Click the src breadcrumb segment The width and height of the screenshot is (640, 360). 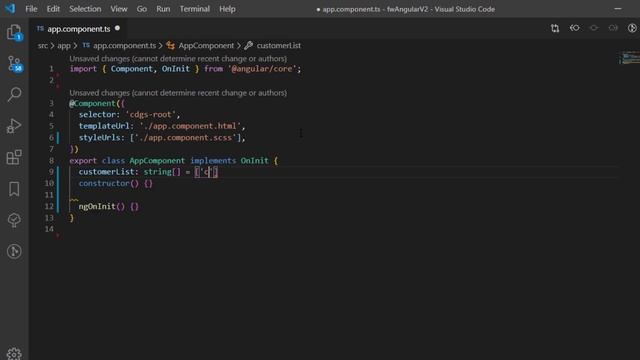(43, 46)
